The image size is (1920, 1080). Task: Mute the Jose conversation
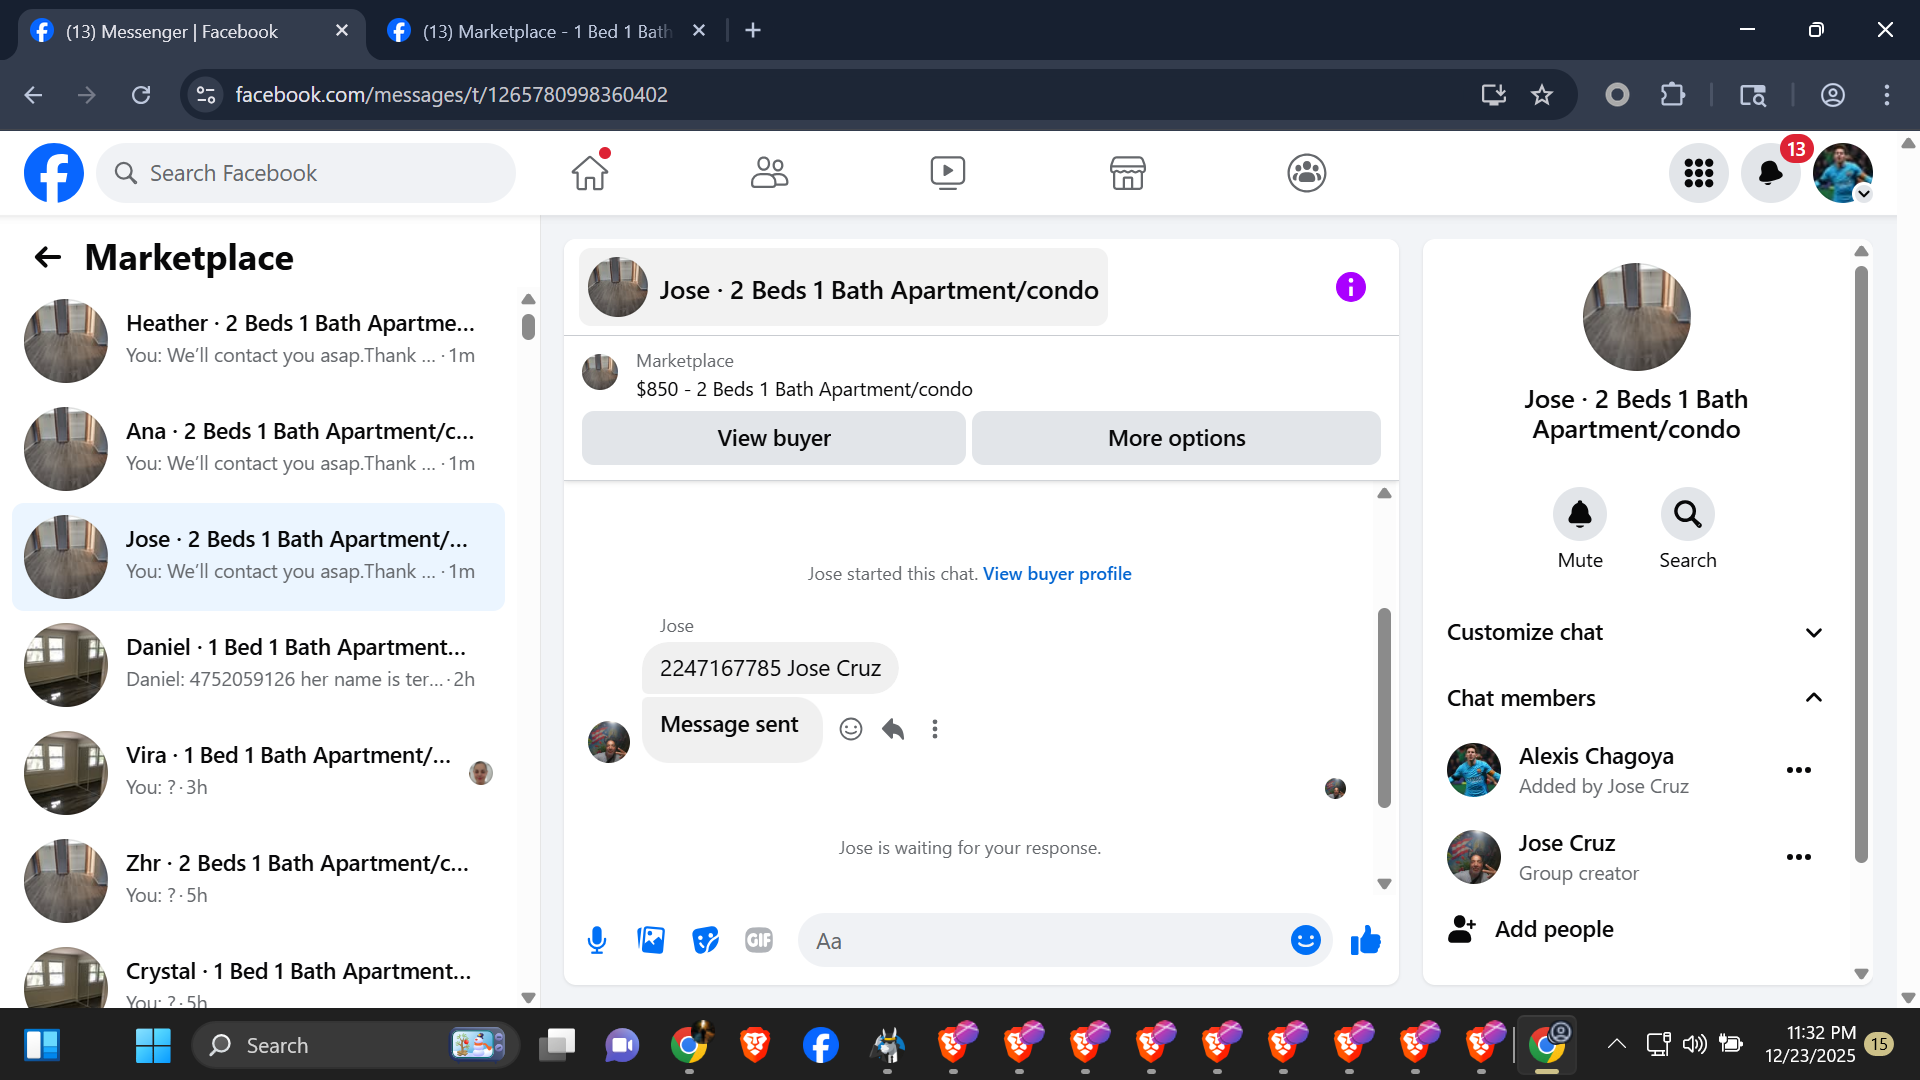click(x=1579, y=514)
